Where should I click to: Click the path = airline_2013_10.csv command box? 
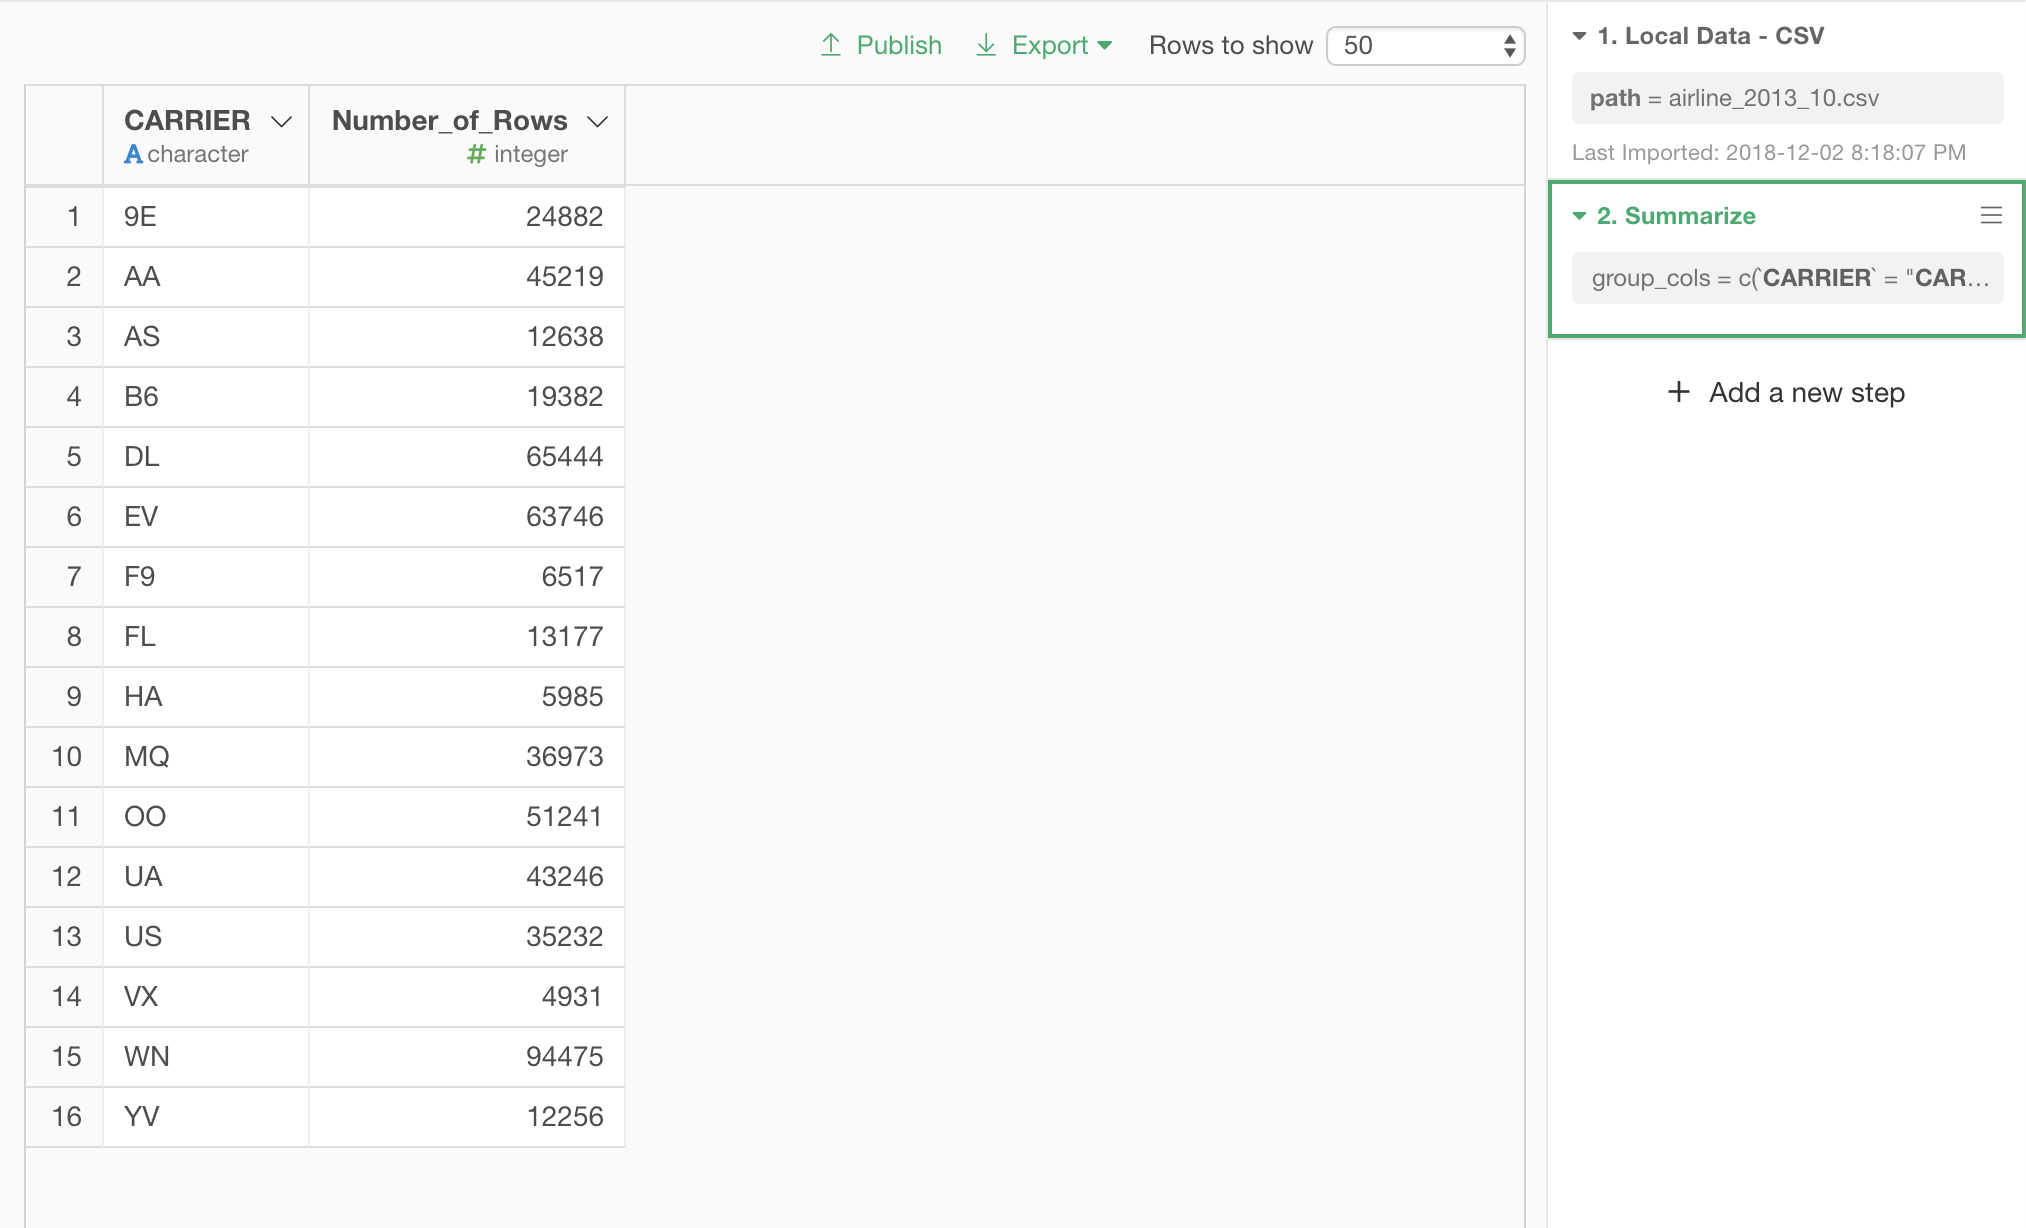coord(1786,98)
